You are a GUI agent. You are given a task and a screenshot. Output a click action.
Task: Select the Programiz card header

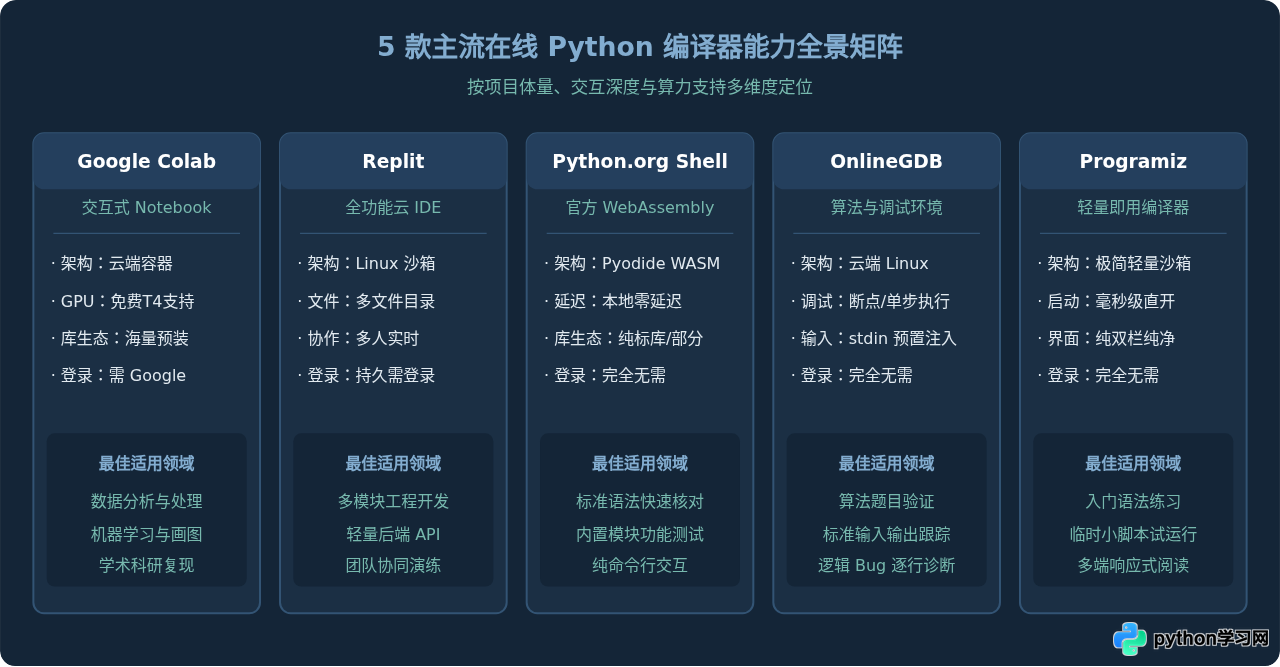click(1133, 161)
